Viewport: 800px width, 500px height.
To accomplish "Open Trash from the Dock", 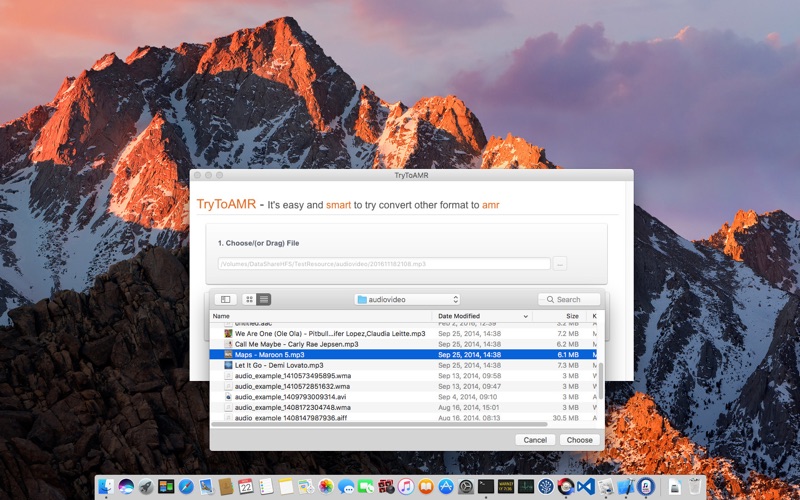I will tap(694, 486).
